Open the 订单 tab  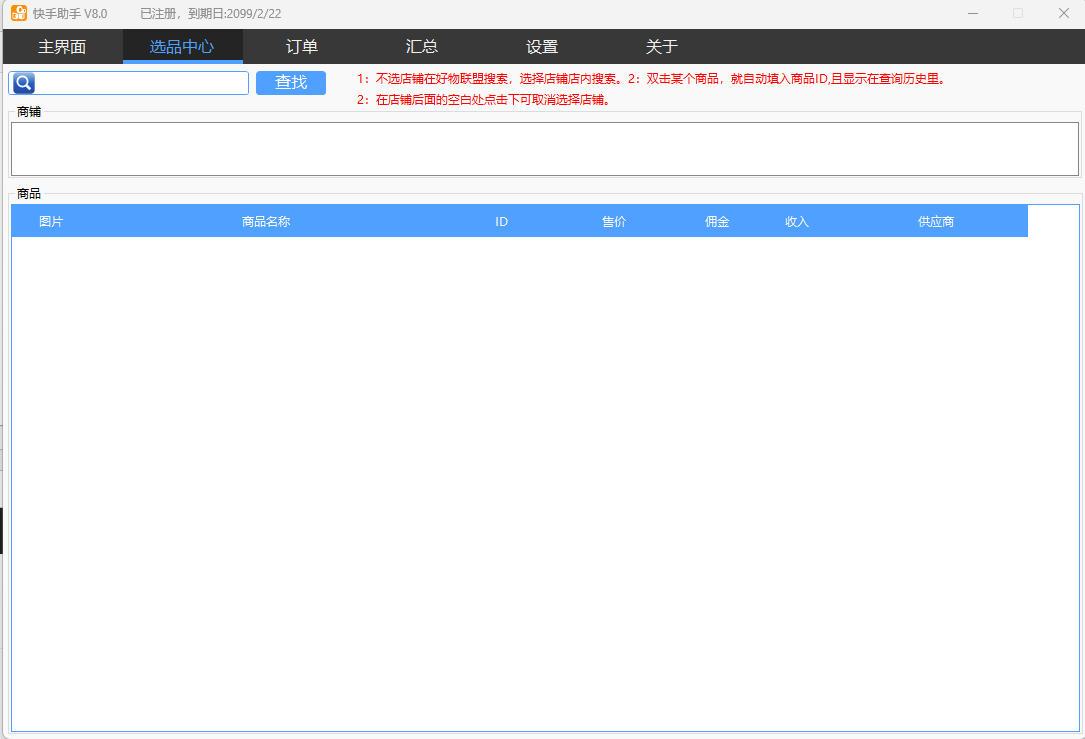click(x=302, y=47)
